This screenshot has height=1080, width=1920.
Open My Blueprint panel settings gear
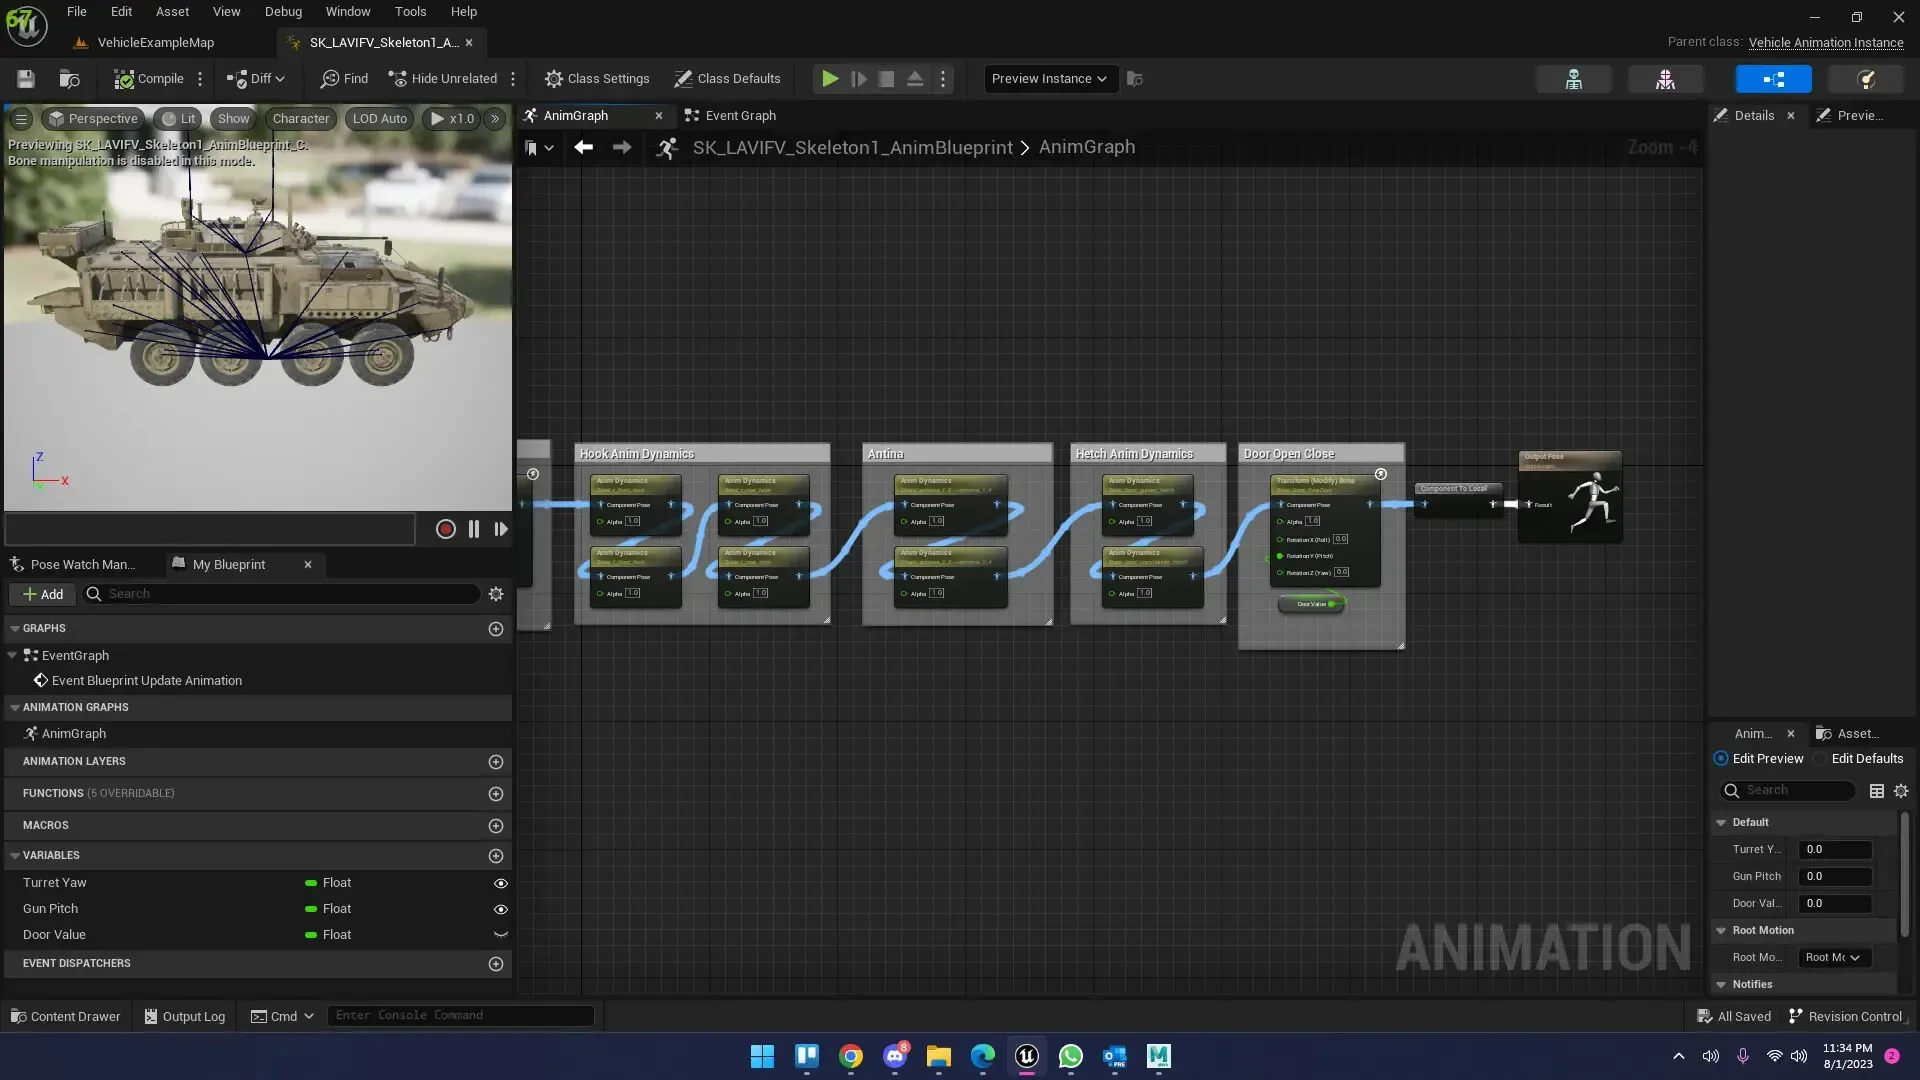point(496,594)
